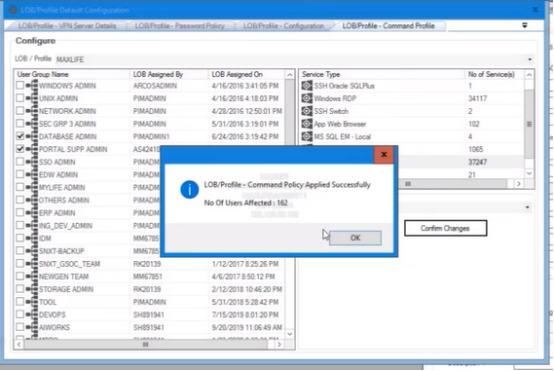Click the UNIX ADMIN group icon

pos(32,98)
